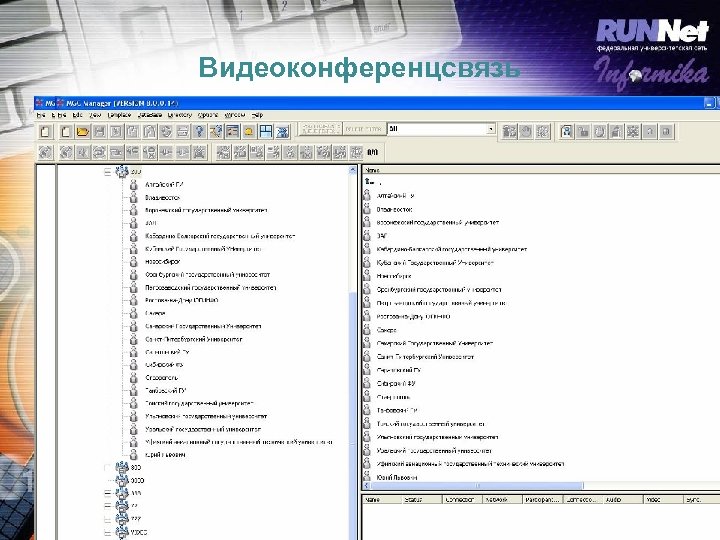Click the floppy disk save icon
This screenshot has height=540, width=720.
click(x=99, y=132)
